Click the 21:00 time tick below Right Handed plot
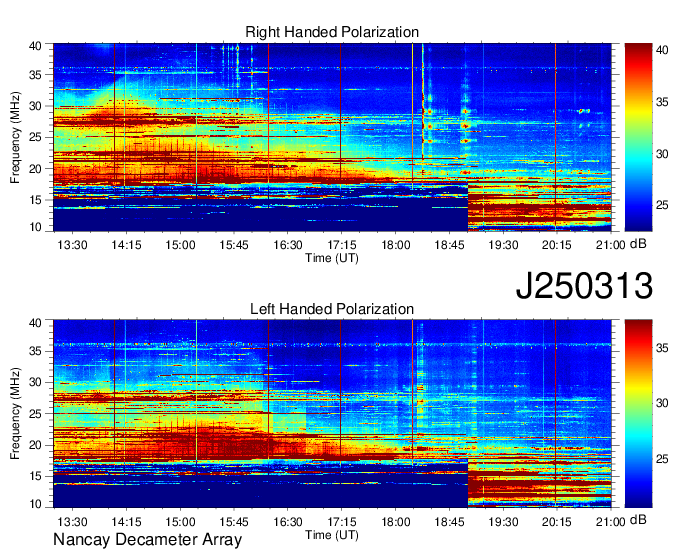The image size is (680, 552). (x=611, y=245)
